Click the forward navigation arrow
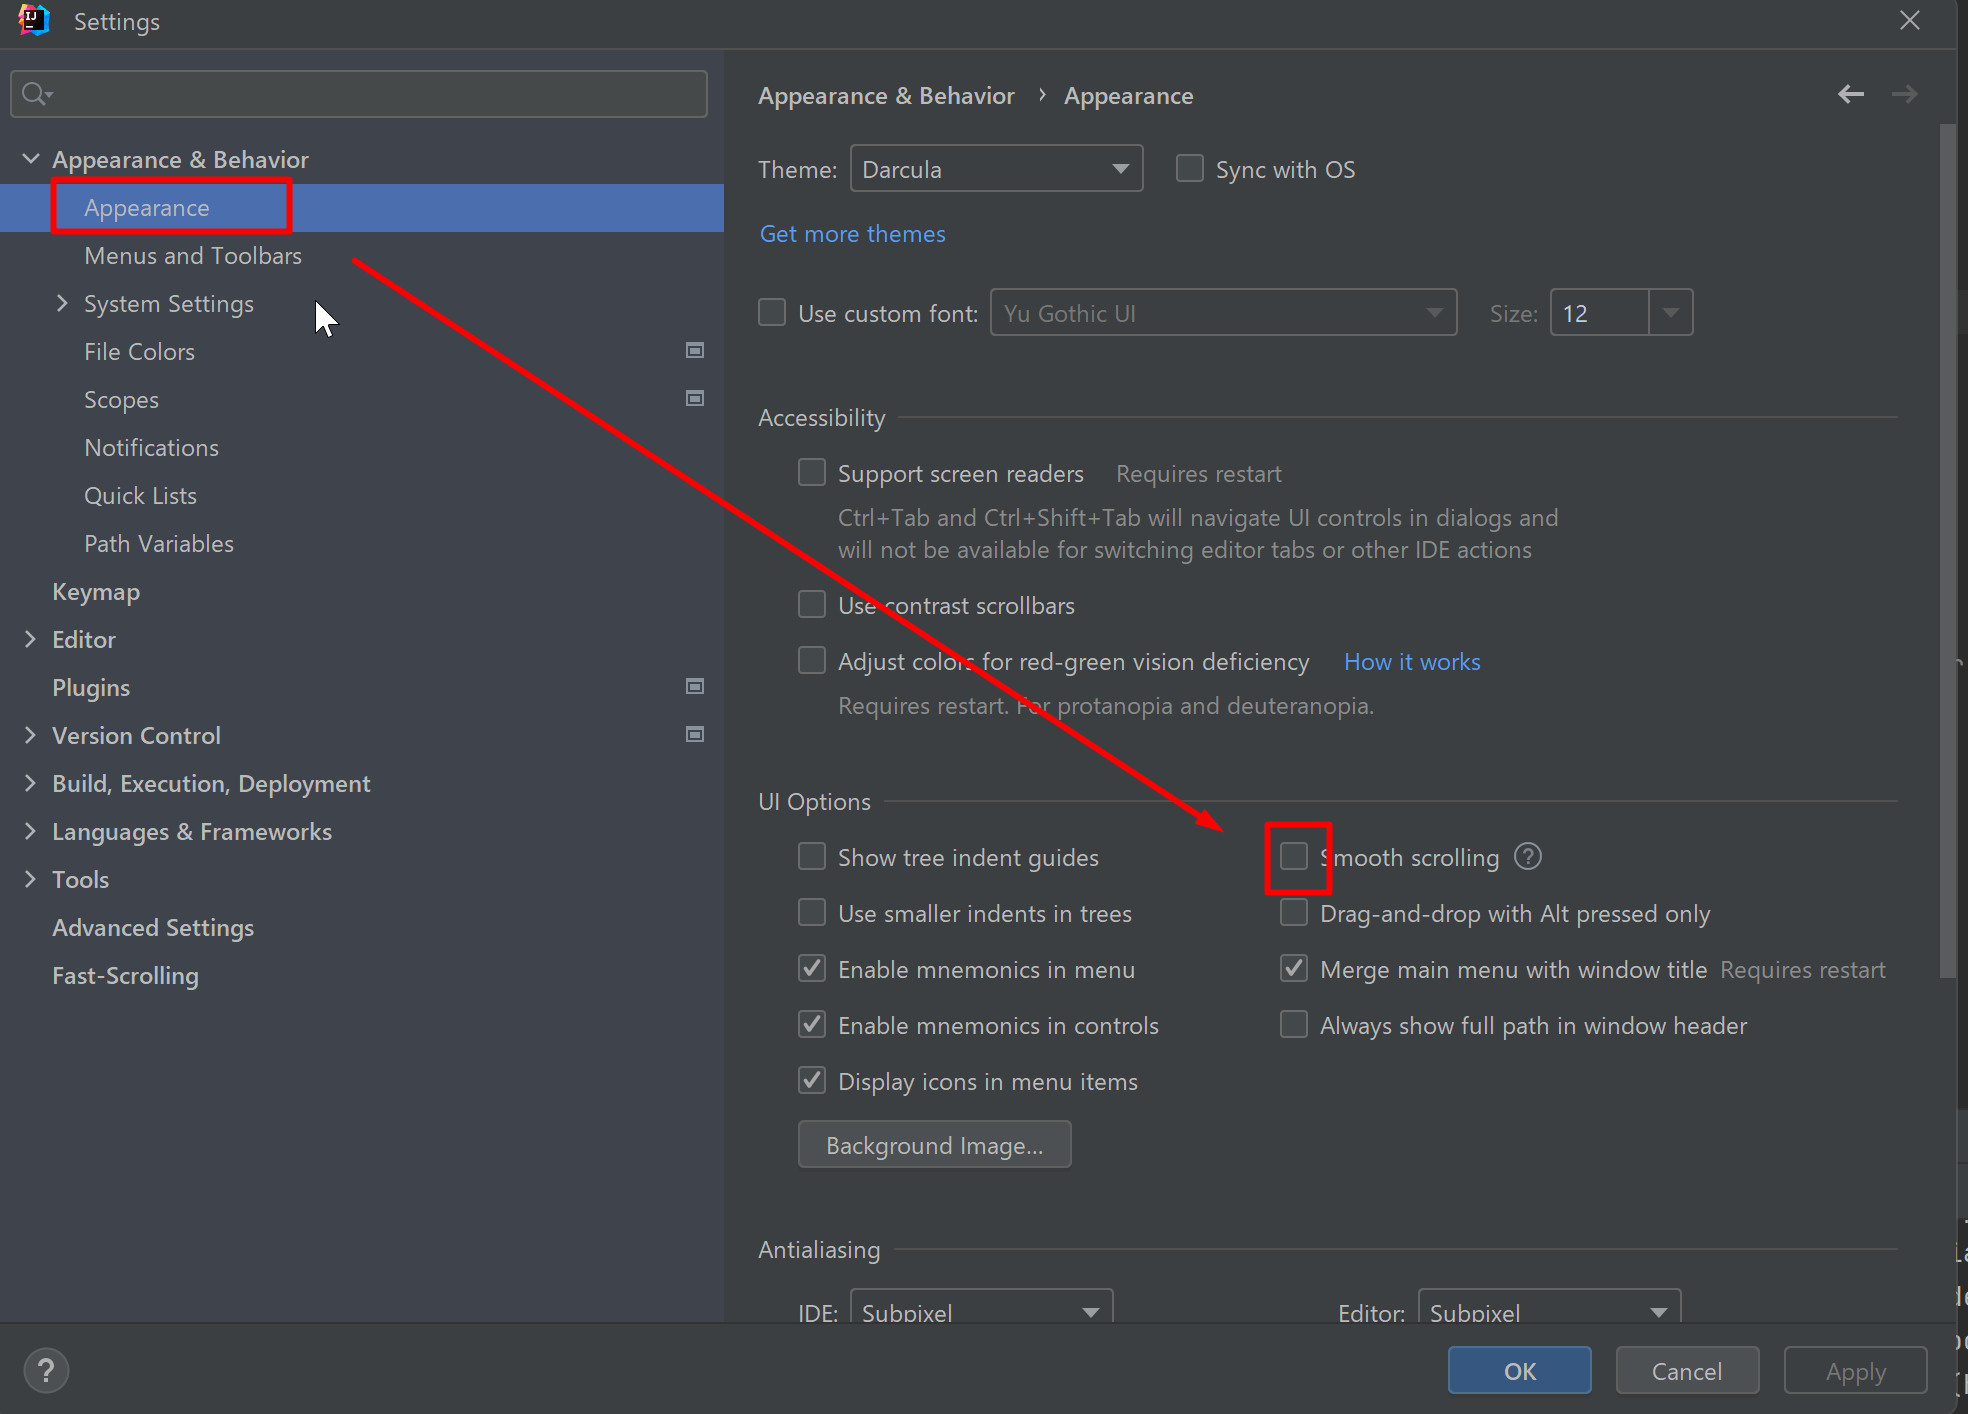The image size is (1968, 1414). 1904,94
